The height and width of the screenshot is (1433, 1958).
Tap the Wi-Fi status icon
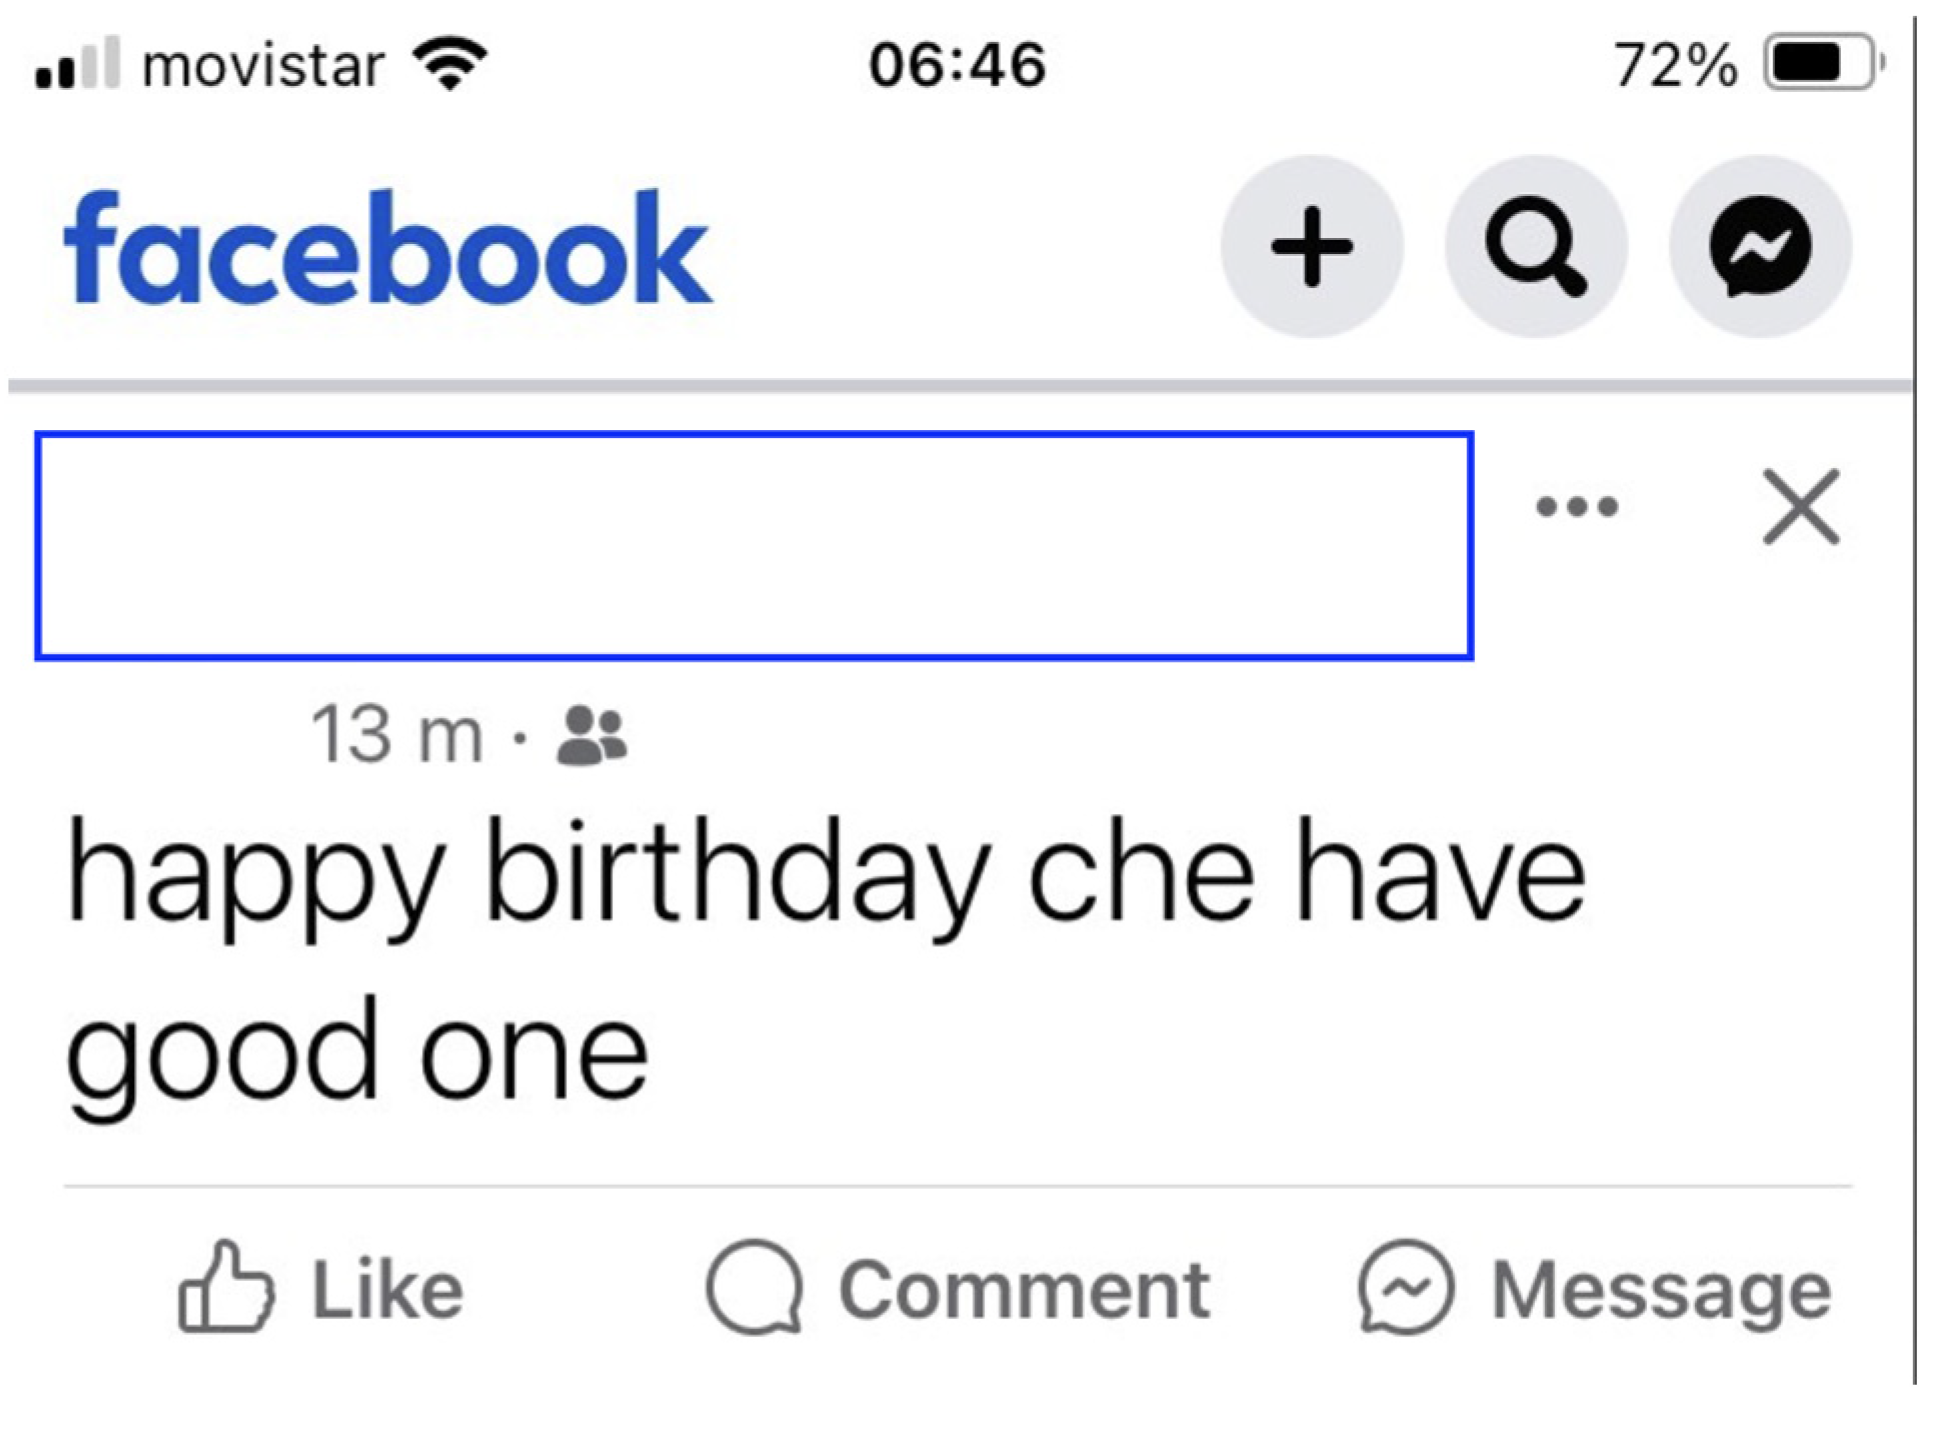450,64
